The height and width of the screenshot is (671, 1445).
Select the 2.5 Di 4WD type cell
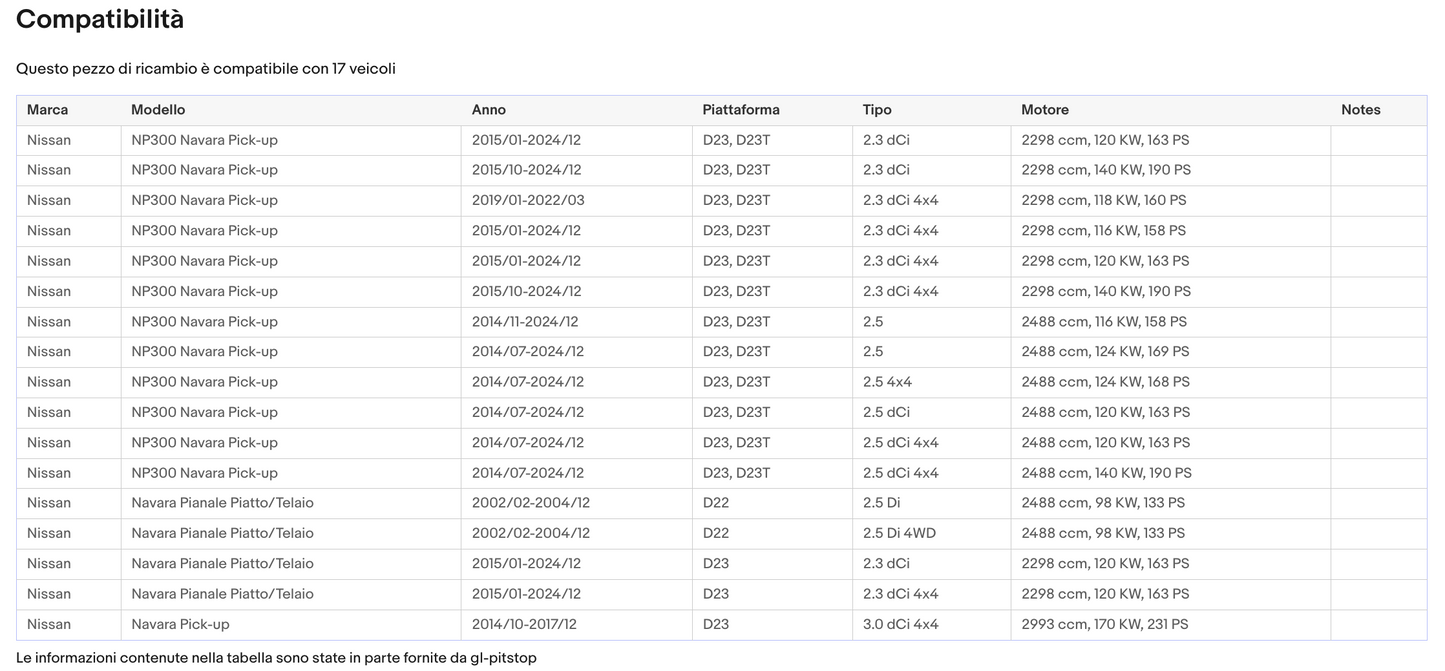[899, 533]
